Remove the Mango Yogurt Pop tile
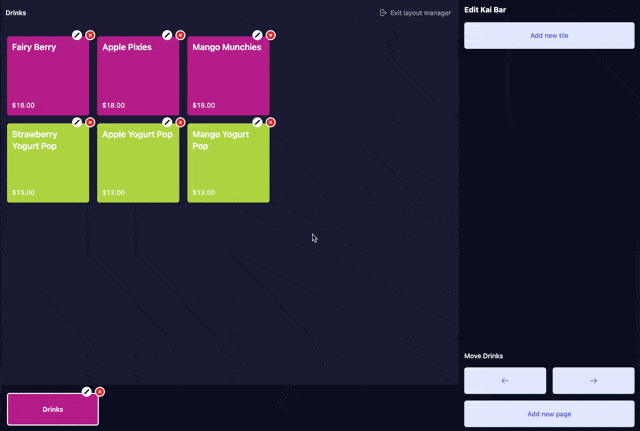Viewport: 640px width, 431px height. coord(270,122)
